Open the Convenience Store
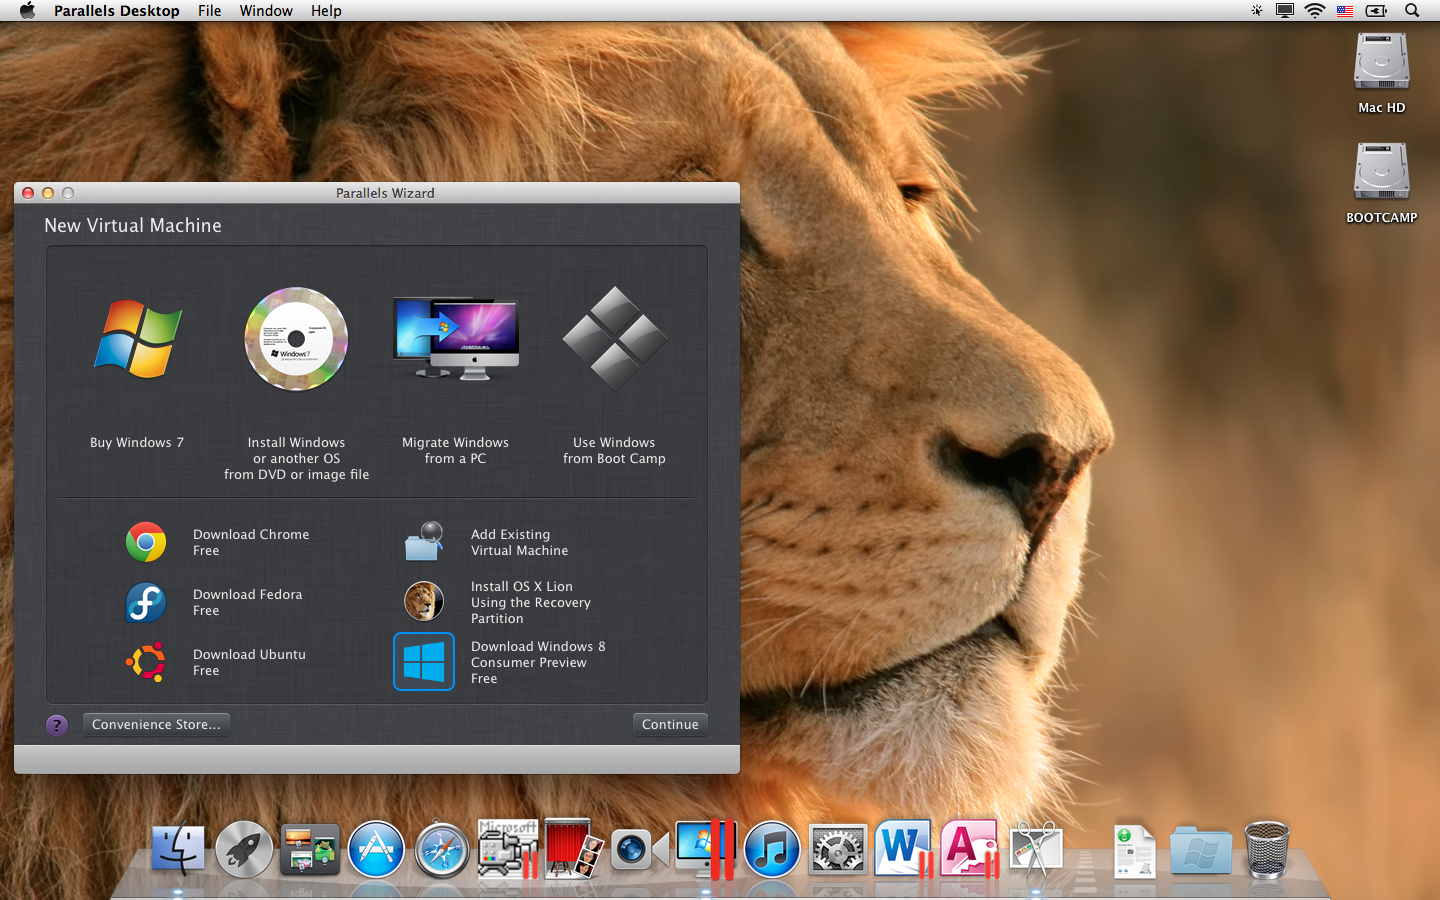 [156, 725]
